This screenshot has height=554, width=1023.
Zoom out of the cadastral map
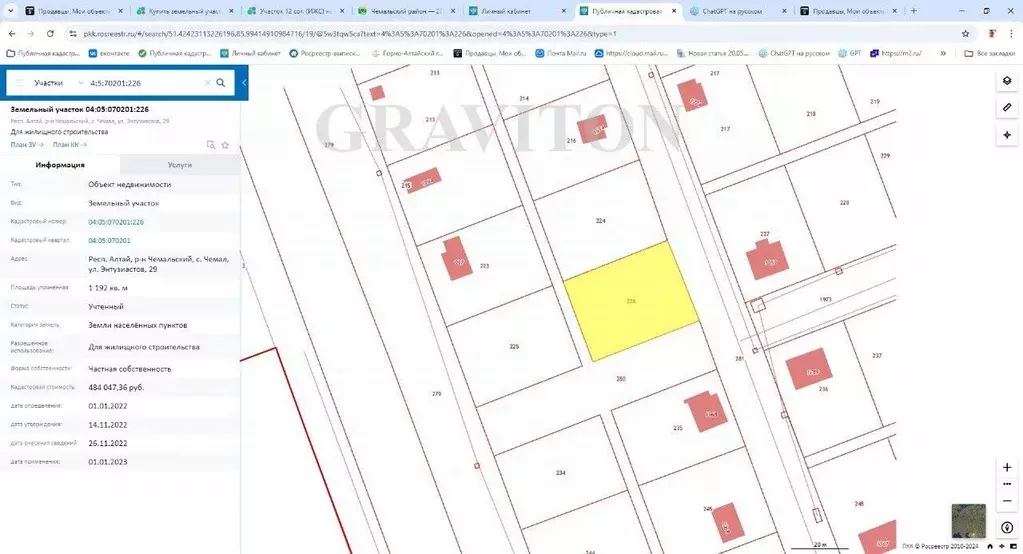click(x=1007, y=500)
